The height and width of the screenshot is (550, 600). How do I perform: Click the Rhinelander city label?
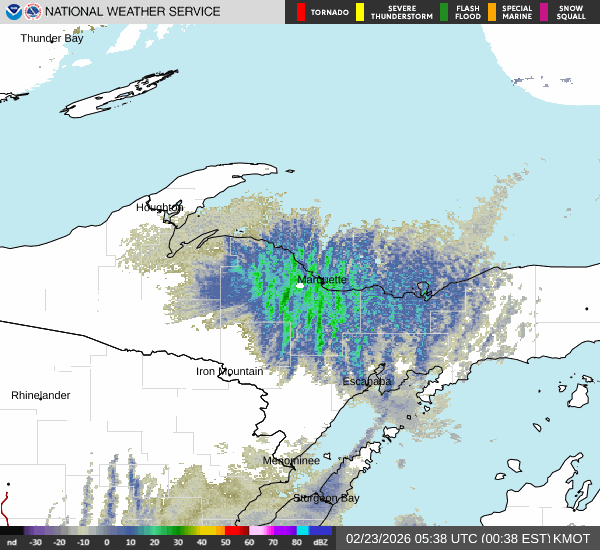tap(41, 395)
